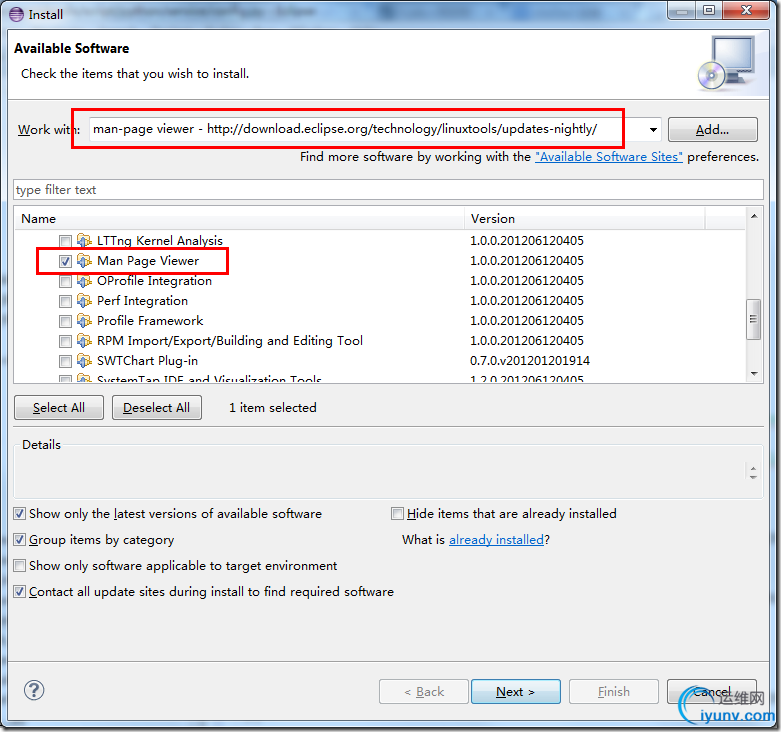Click the LTTng Kernel Analysis feature icon
This screenshot has height=732, width=781.
tap(84, 241)
